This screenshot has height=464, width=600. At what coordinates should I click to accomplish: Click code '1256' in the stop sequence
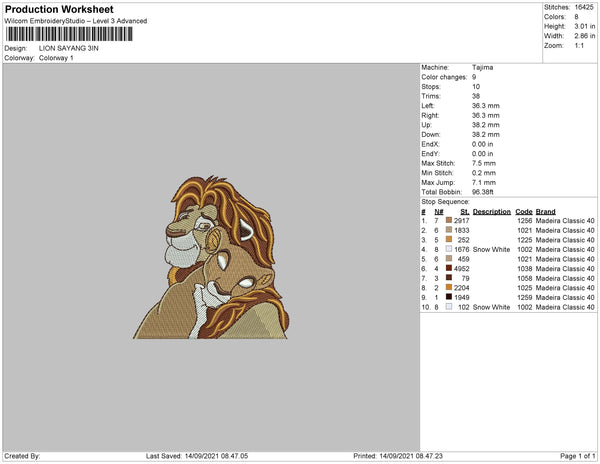pyautogui.click(x=525, y=221)
